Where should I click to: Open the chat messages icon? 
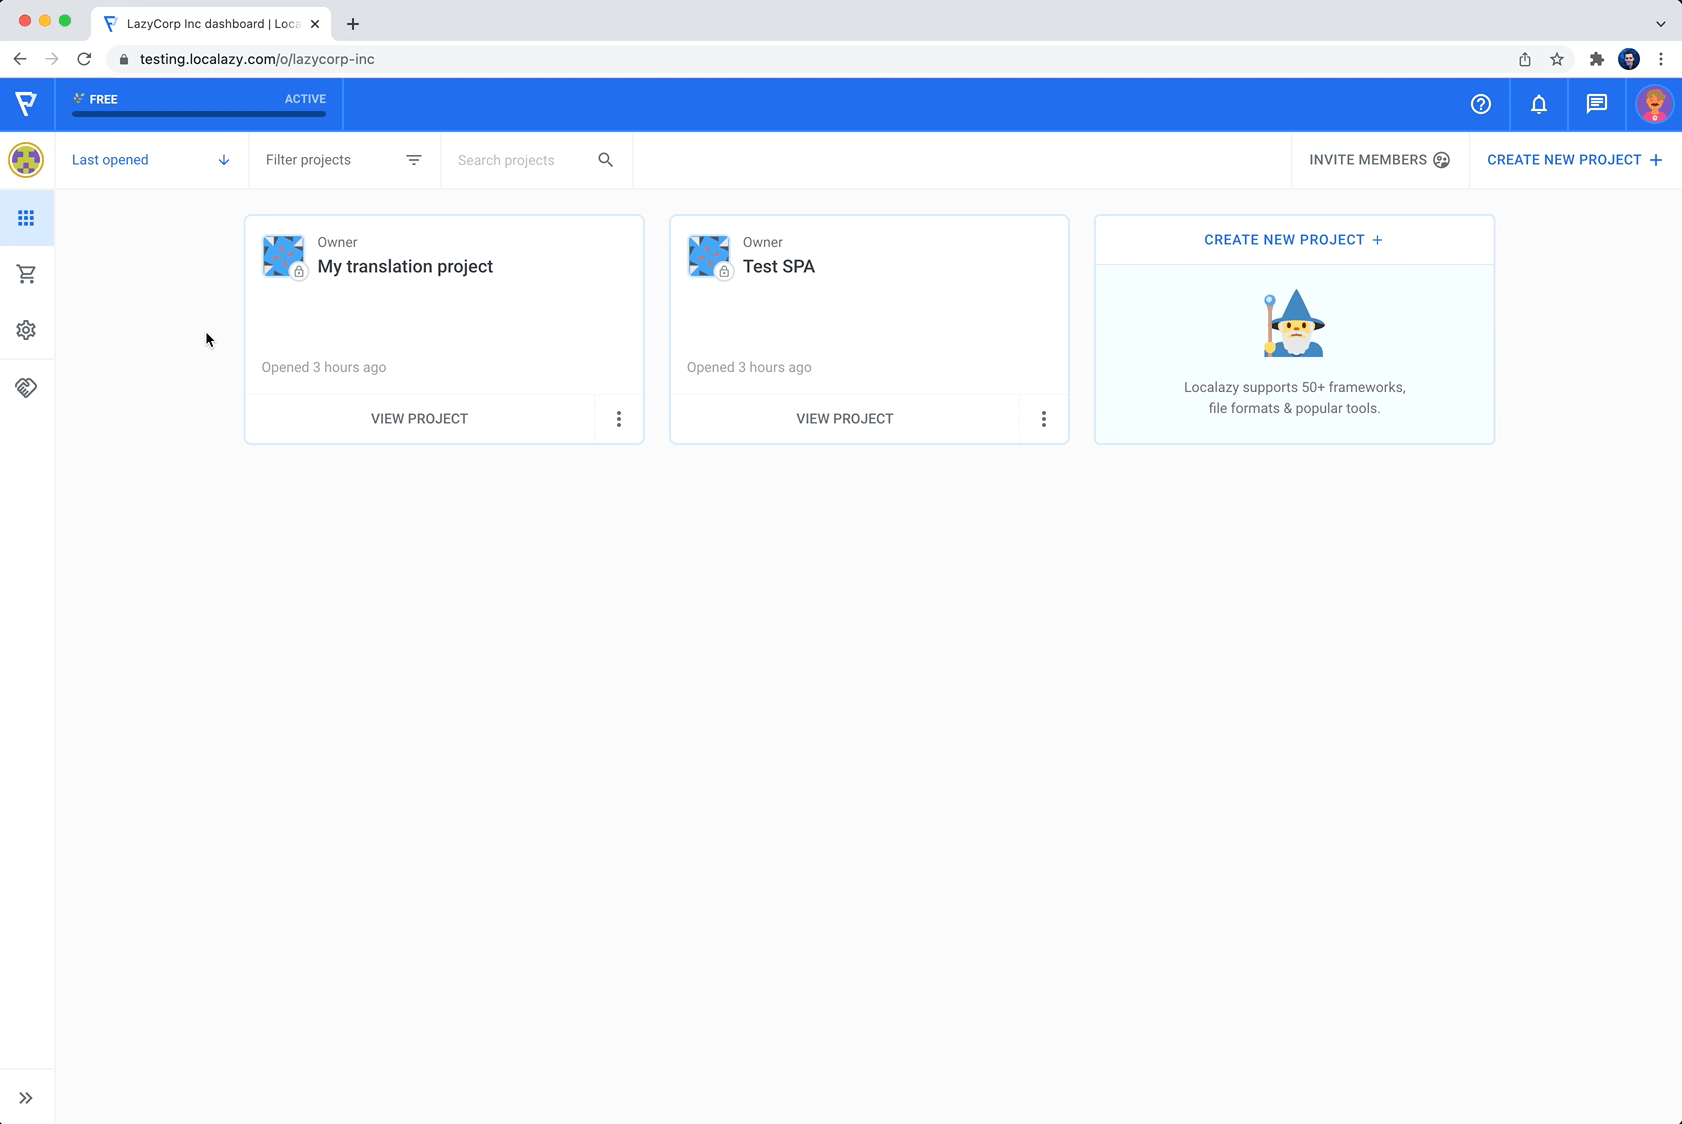(x=1596, y=104)
